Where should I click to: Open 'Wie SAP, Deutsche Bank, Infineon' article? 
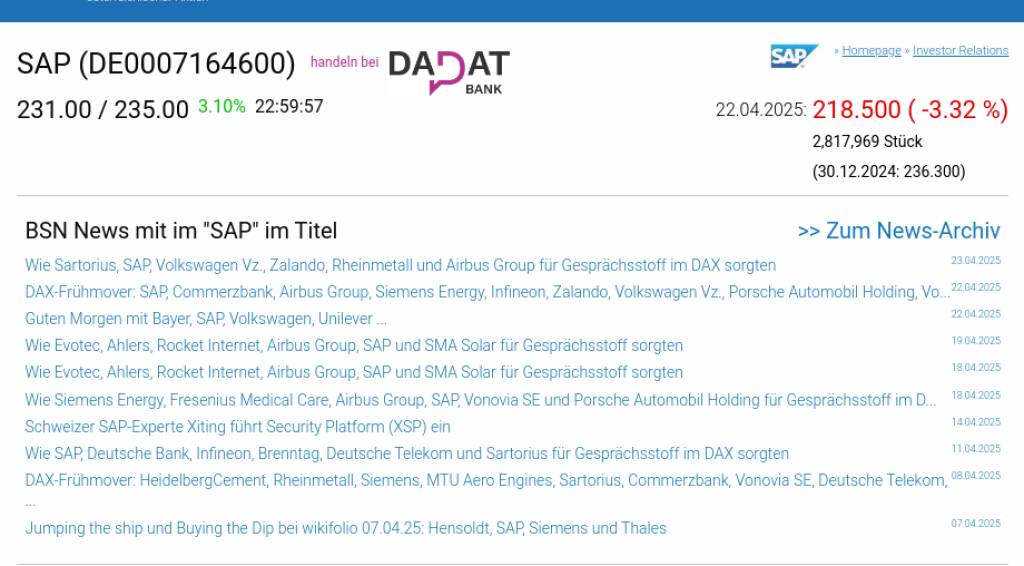(x=407, y=454)
